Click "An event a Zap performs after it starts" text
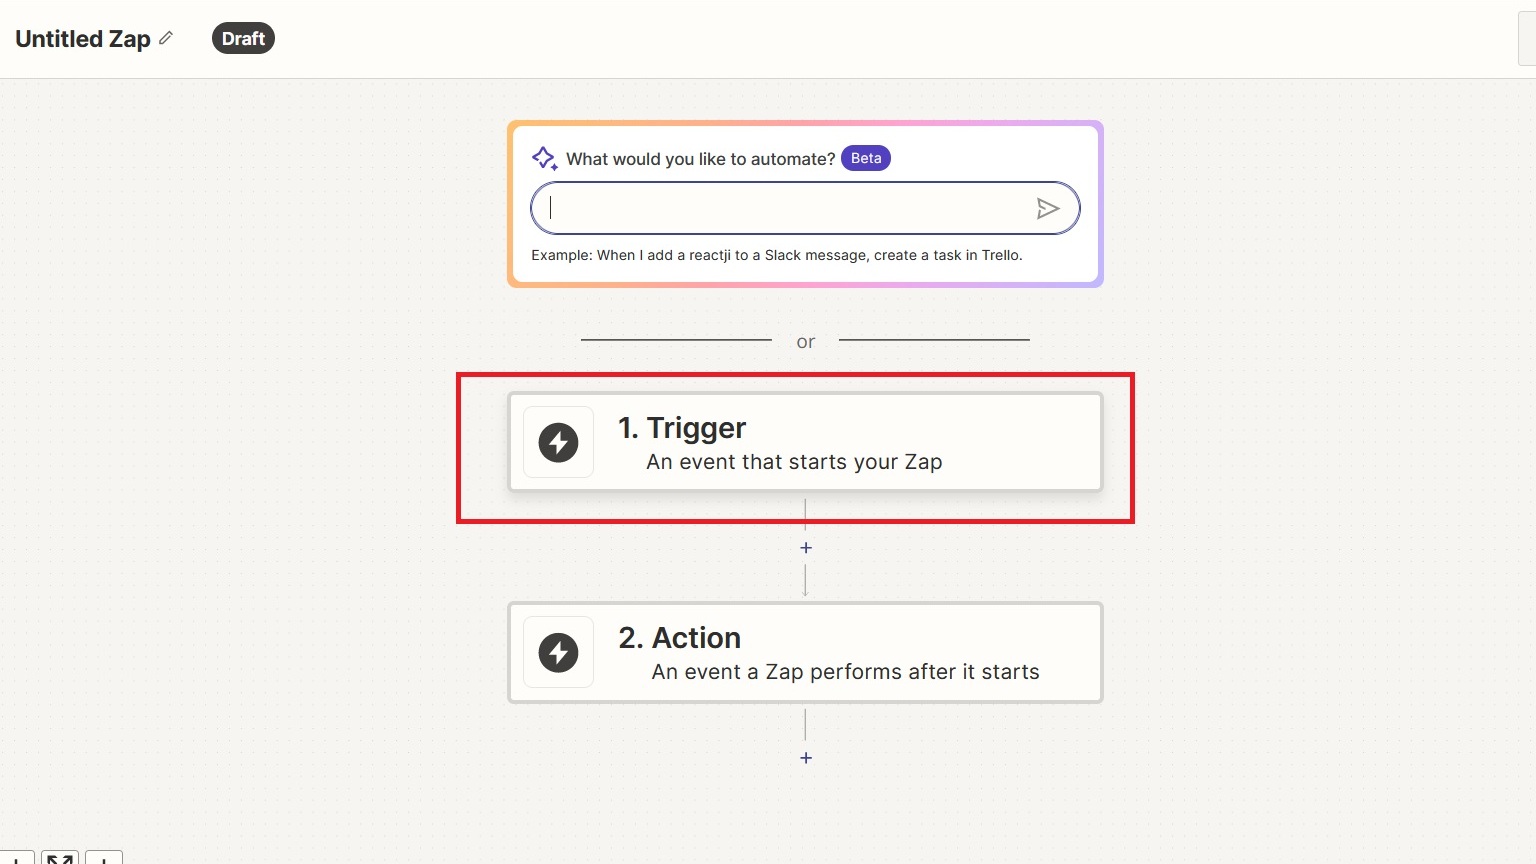 pos(845,672)
